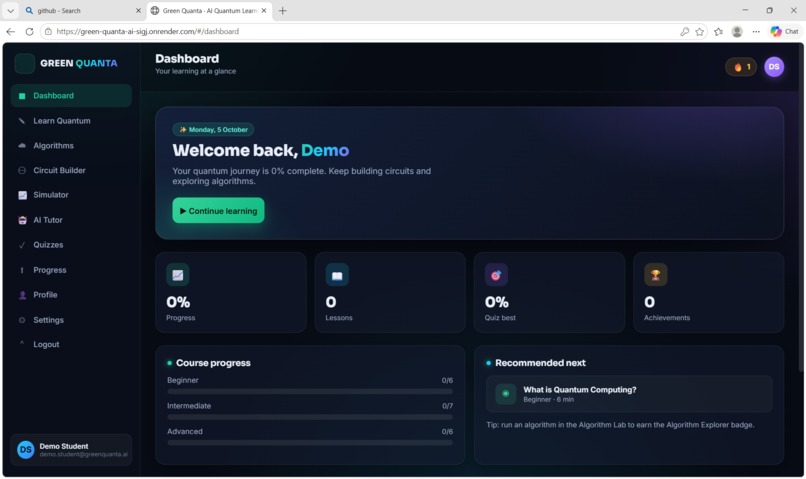Click the Circuit Builder circle icon
This screenshot has width=806, height=479.
pos(22,170)
